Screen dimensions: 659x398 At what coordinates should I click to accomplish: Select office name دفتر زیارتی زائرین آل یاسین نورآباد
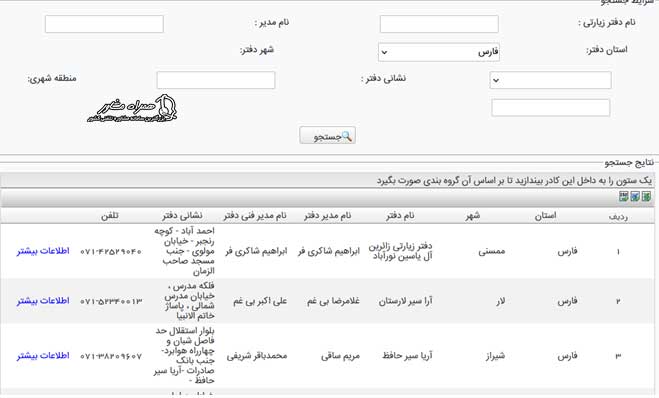401,251
